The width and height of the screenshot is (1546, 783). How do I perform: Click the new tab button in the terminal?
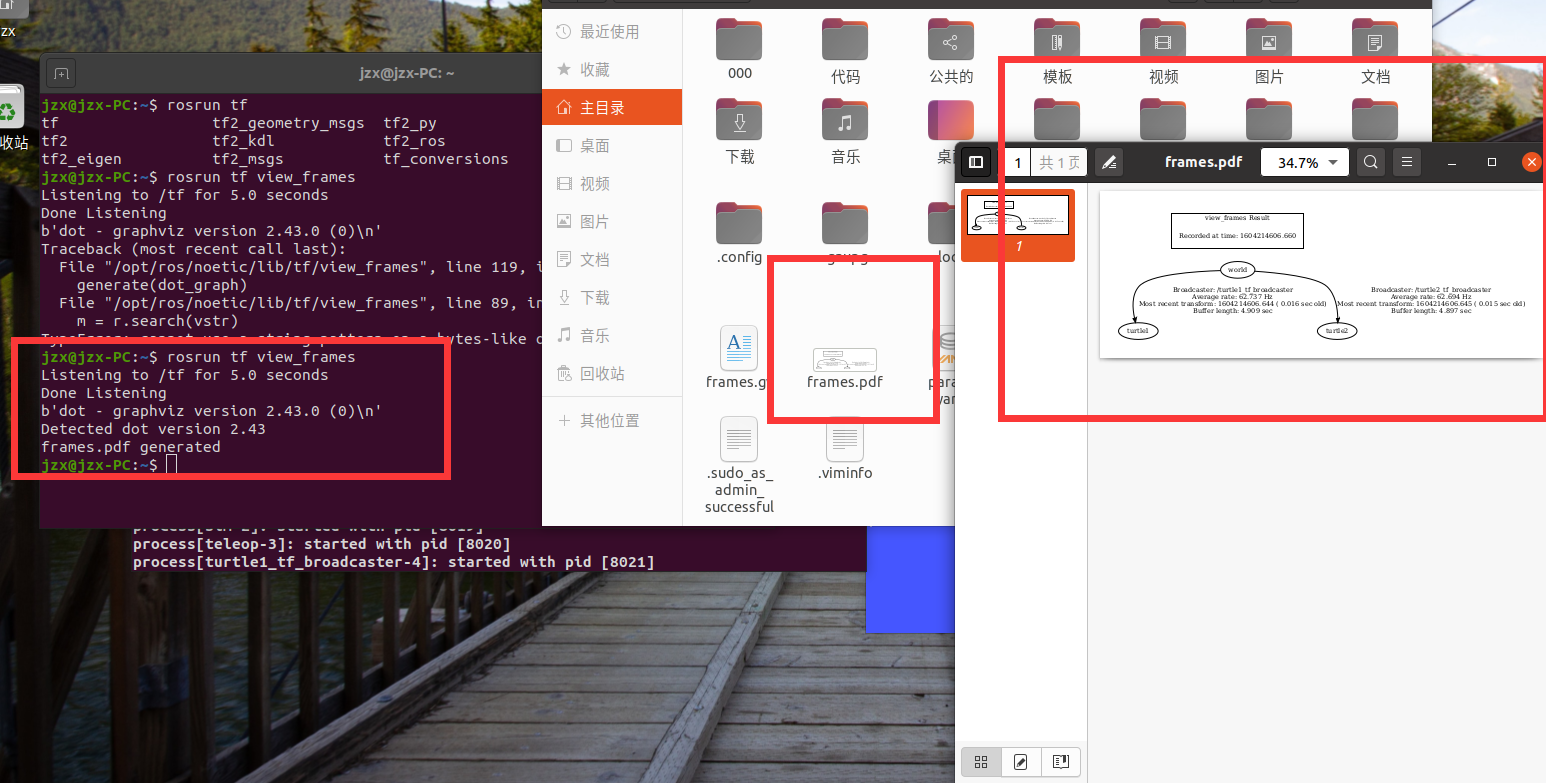[x=61, y=73]
